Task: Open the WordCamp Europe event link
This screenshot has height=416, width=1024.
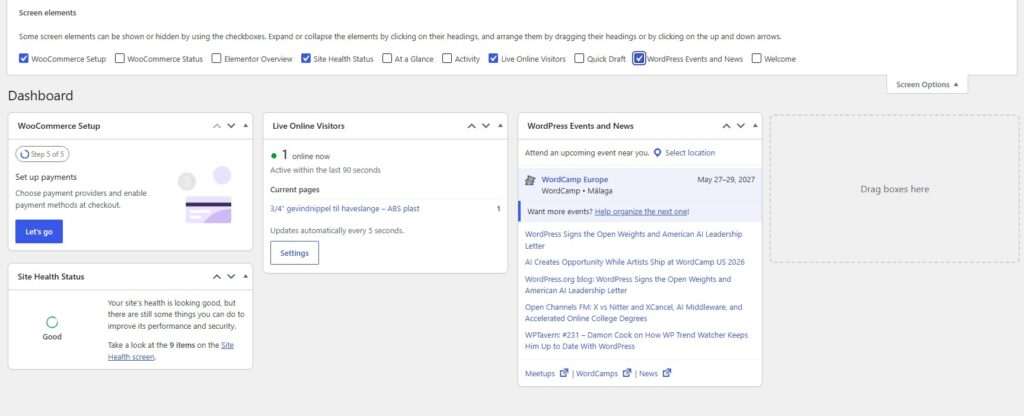Action: (574, 180)
